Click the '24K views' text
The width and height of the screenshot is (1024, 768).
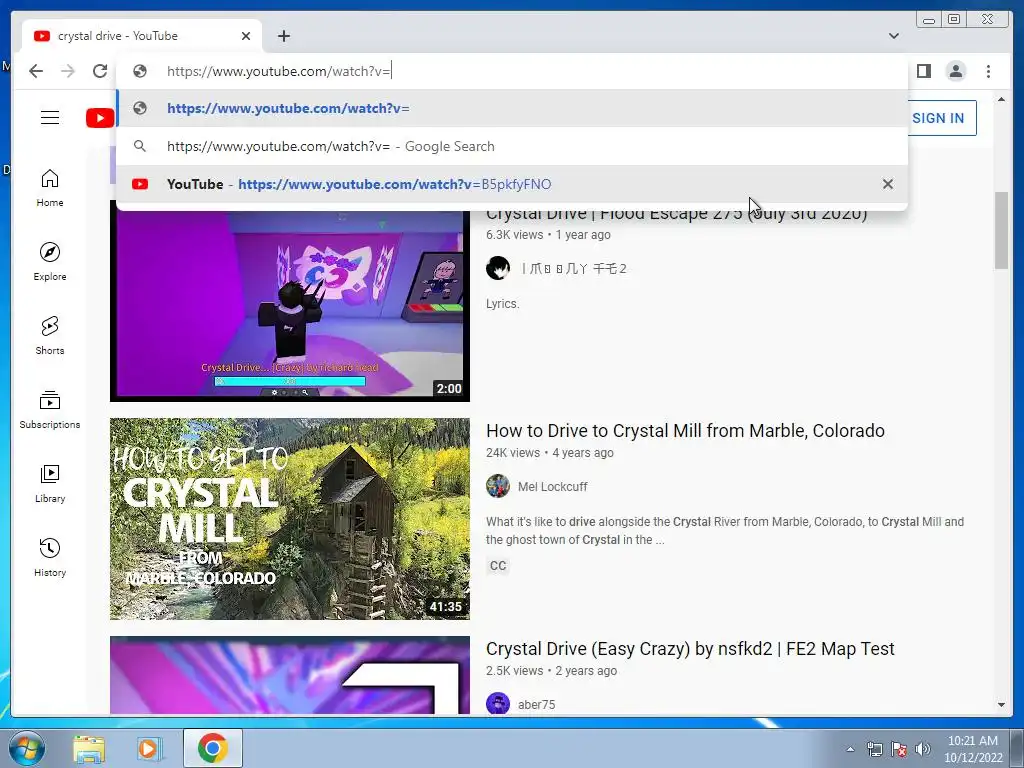(513, 453)
